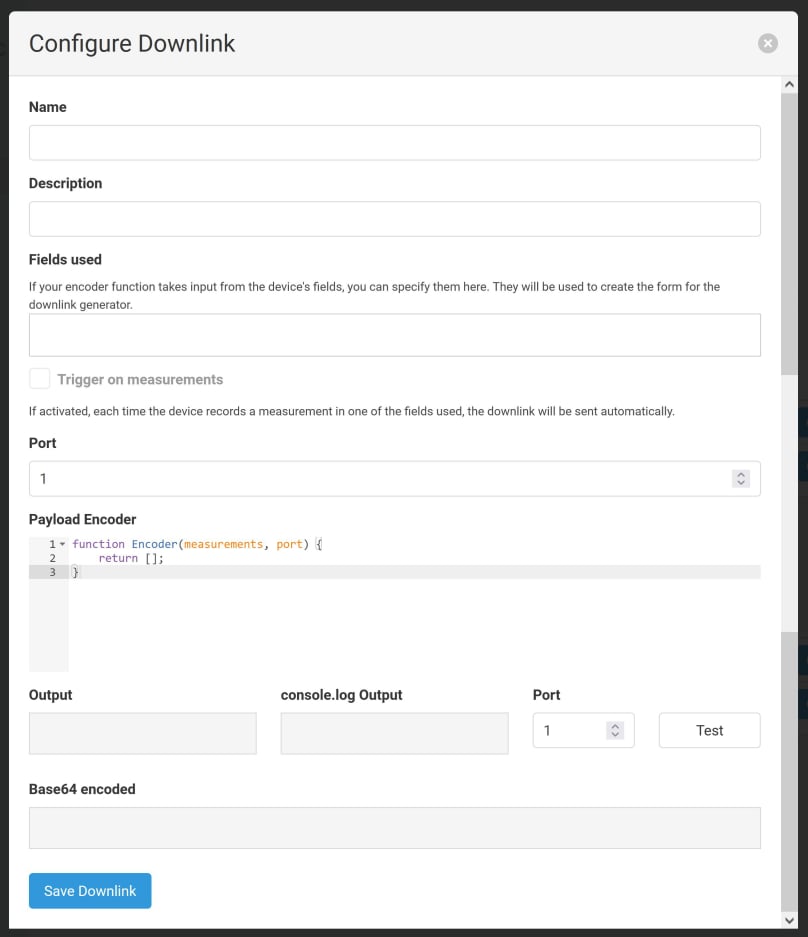Click Save Downlink to store the configuration

(x=90, y=890)
